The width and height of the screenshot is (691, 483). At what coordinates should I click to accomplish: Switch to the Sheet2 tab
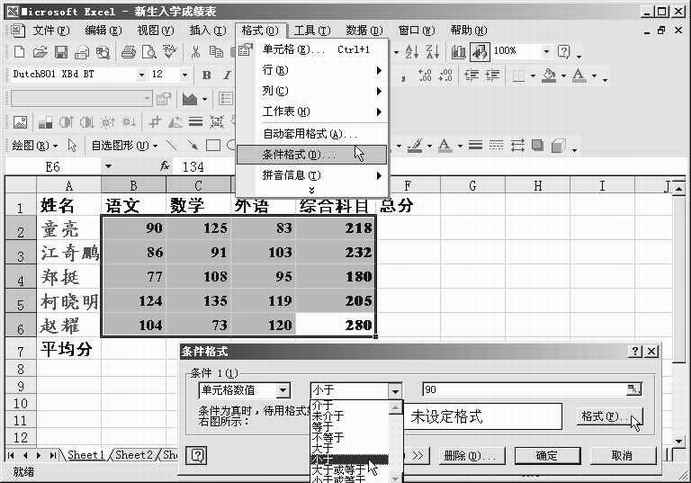pos(134,454)
